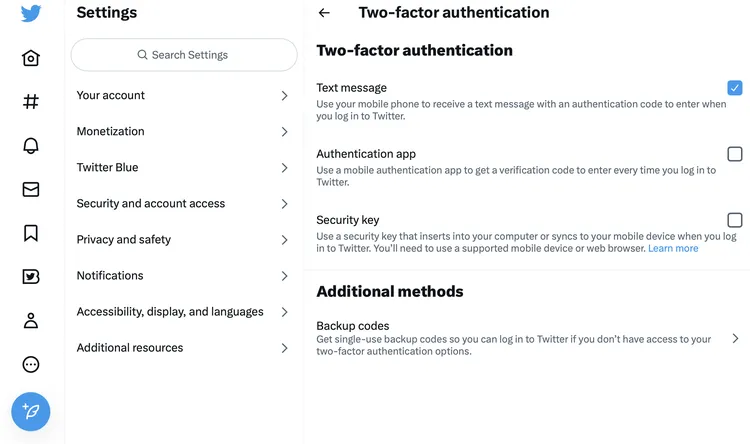The image size is (750, 444).
Task: Enable the Security key checkbox
Action: [735, 220]
